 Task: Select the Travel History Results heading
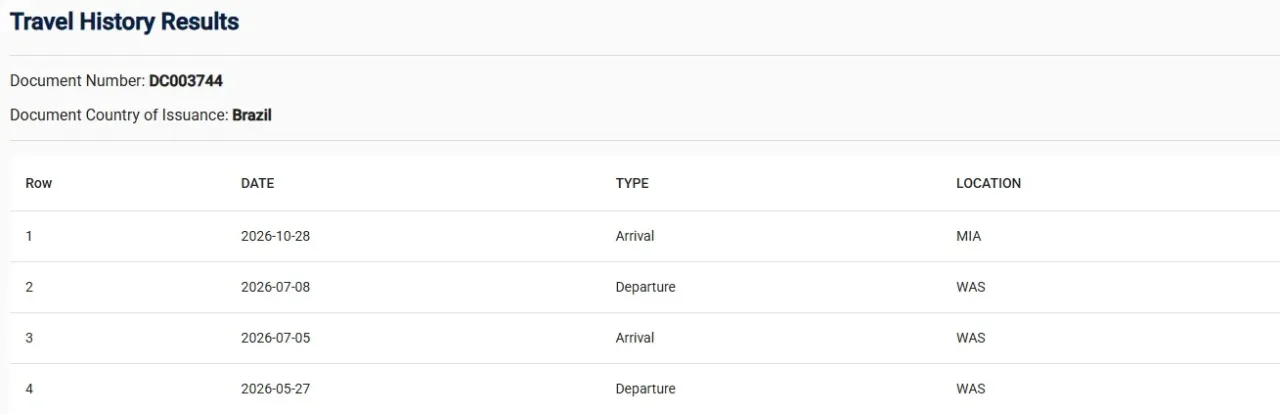pos(125,21)
